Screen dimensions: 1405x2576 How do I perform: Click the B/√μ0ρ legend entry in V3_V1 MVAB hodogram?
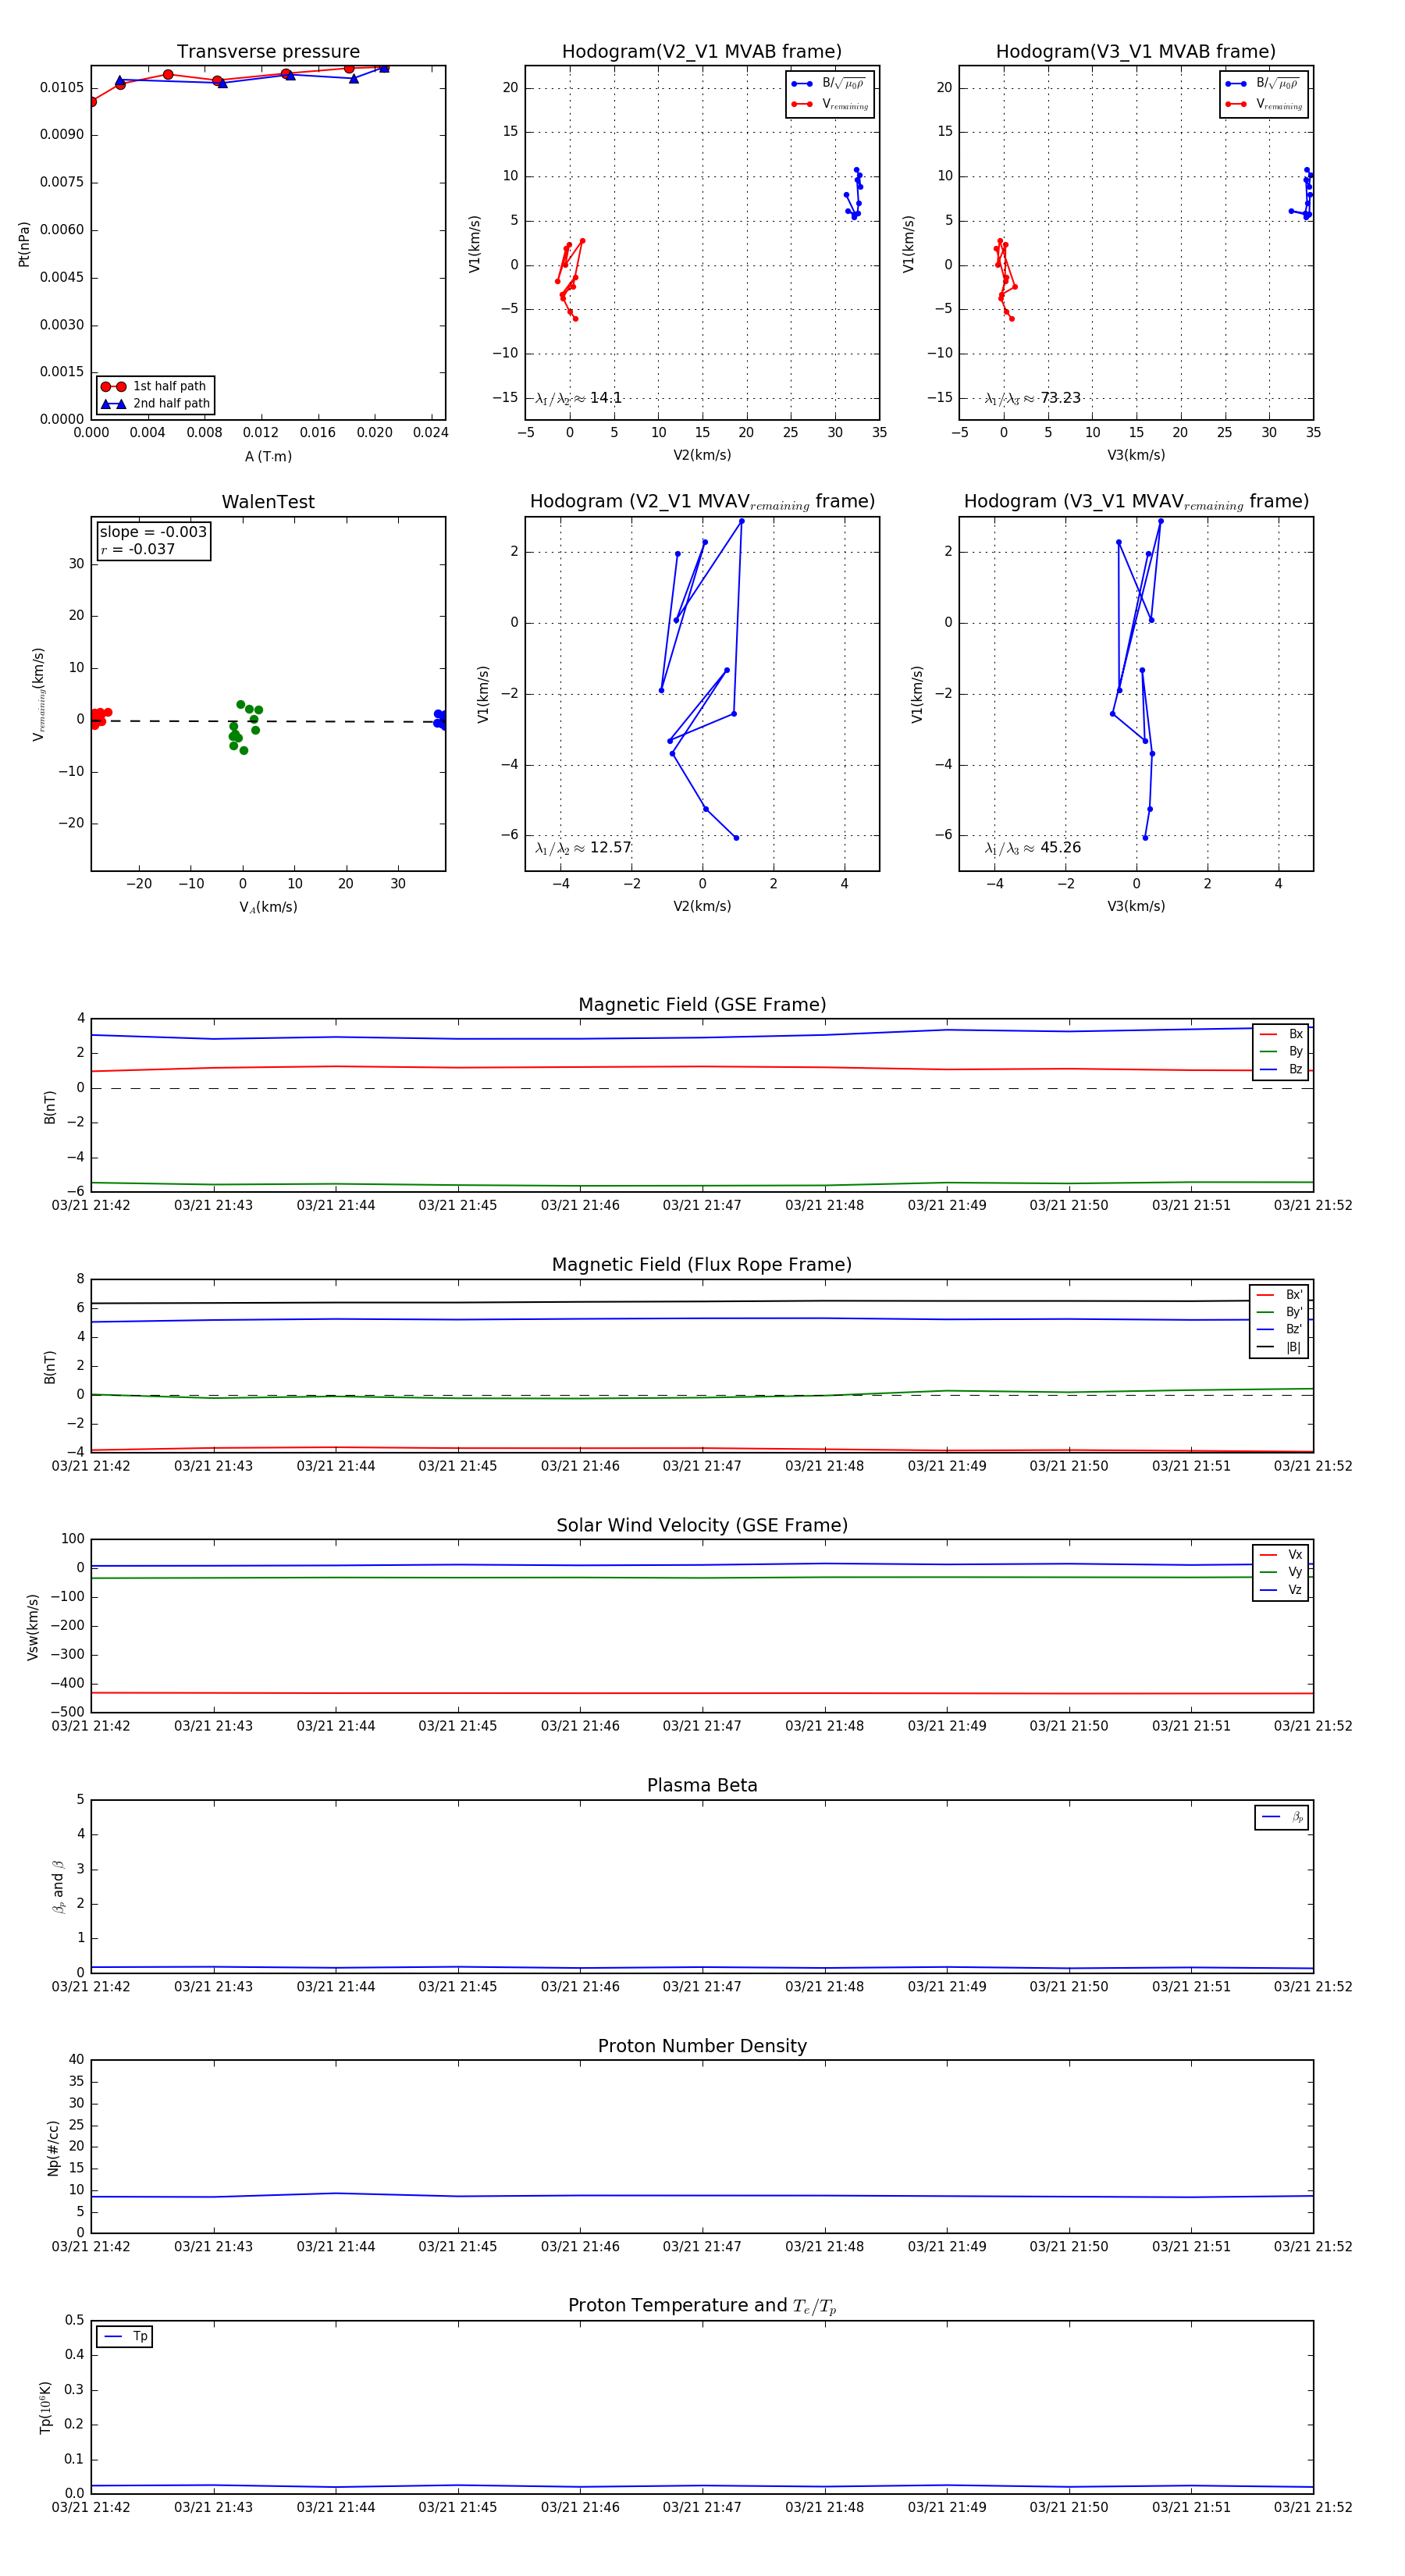click(x=1264, y=84)
